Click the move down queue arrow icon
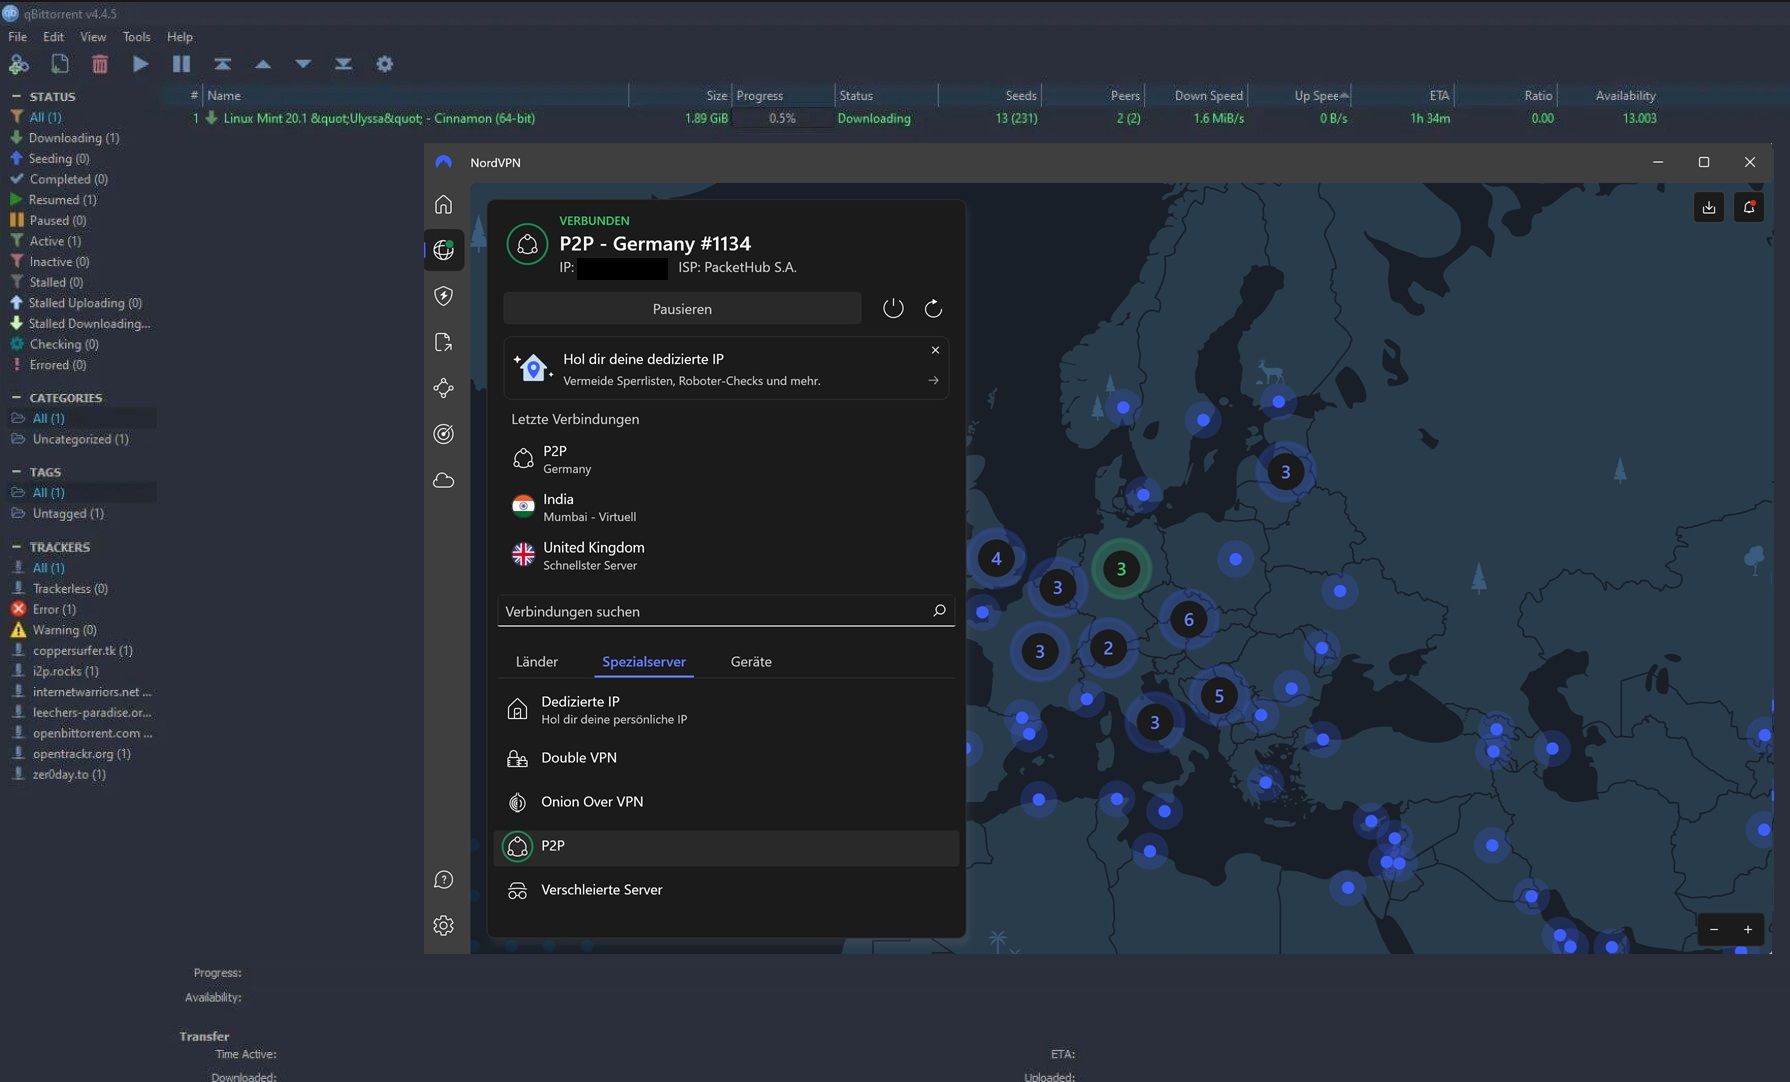This screenshot has height=1082, width=1790. pos(303,64)
